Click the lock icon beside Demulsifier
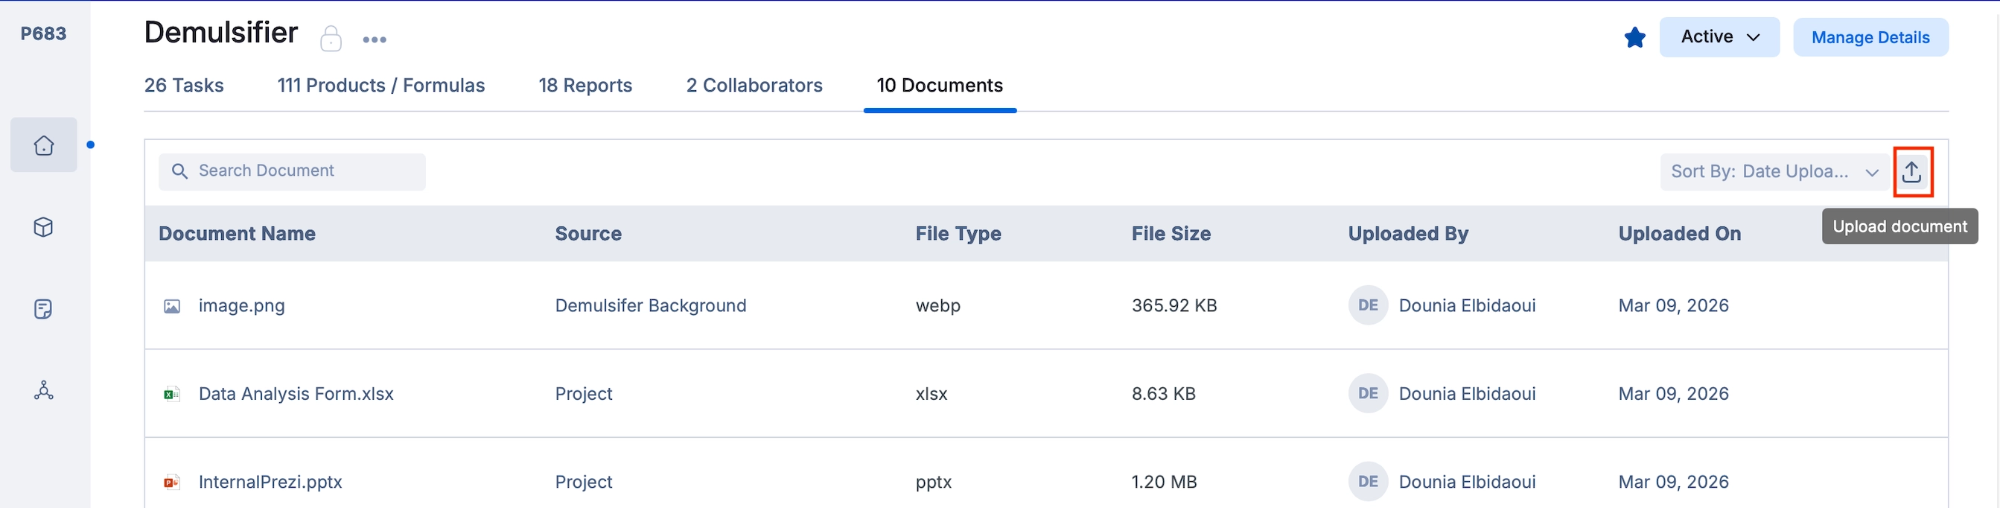The height and width of the screenshot is (508, 2000). pyautogui.click(x=331, y=39)
